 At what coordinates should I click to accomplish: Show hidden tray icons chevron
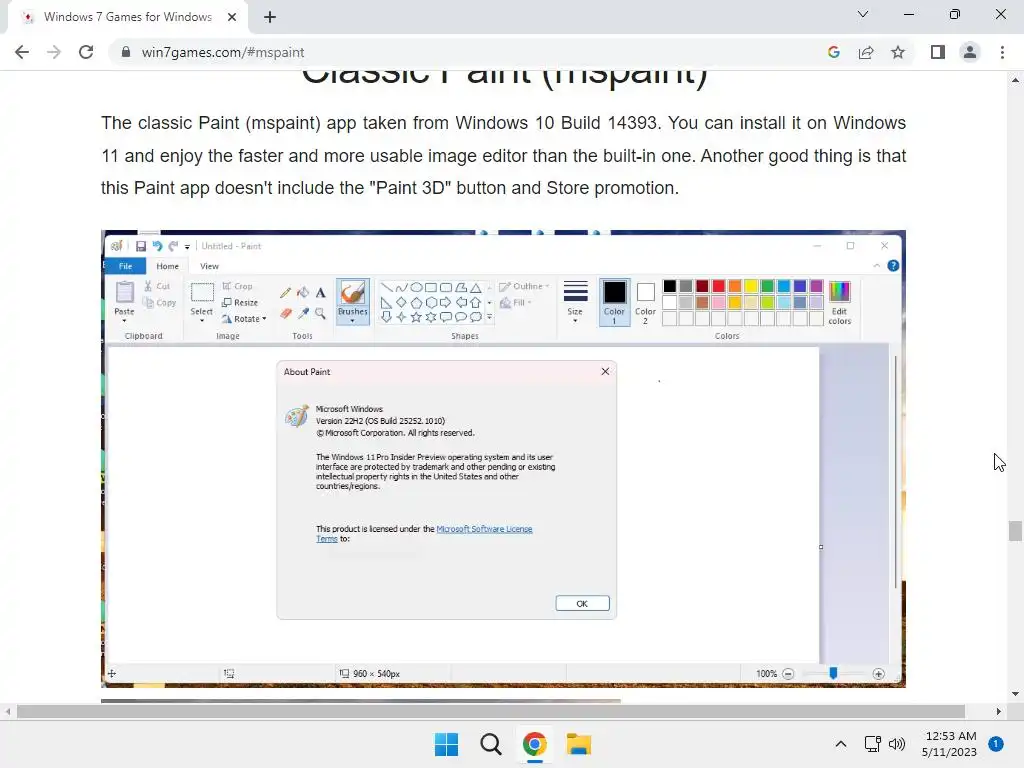[840, 744]
